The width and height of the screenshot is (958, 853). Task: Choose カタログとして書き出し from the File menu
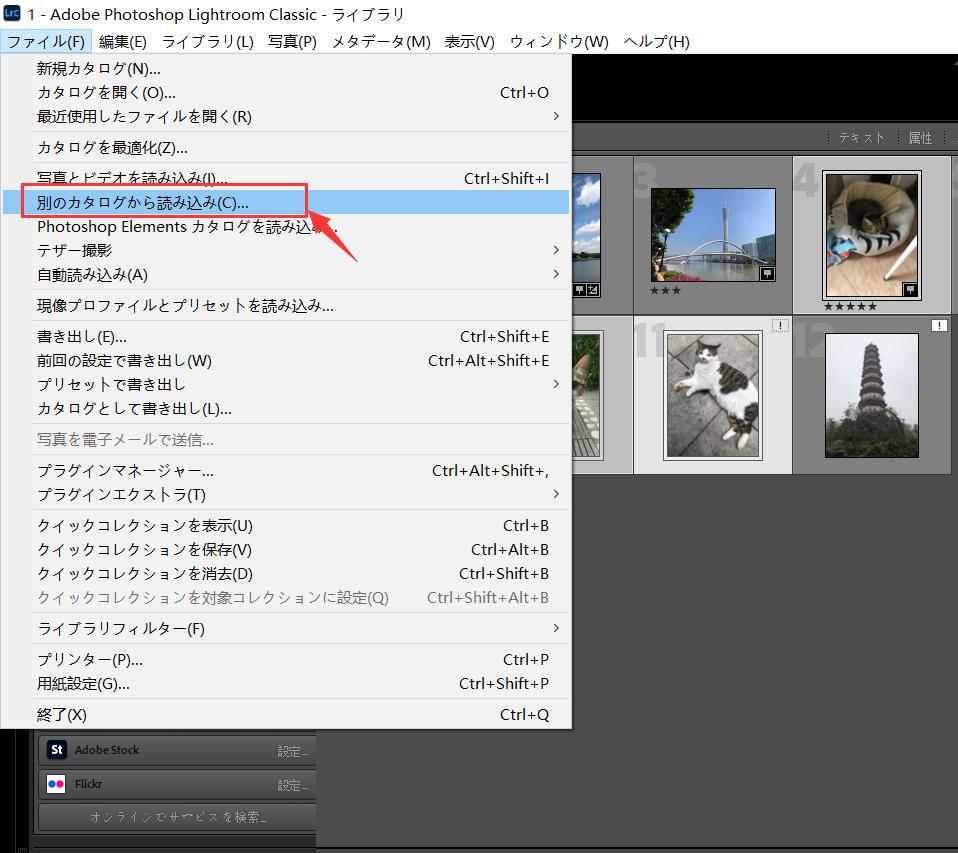(134, 409)
